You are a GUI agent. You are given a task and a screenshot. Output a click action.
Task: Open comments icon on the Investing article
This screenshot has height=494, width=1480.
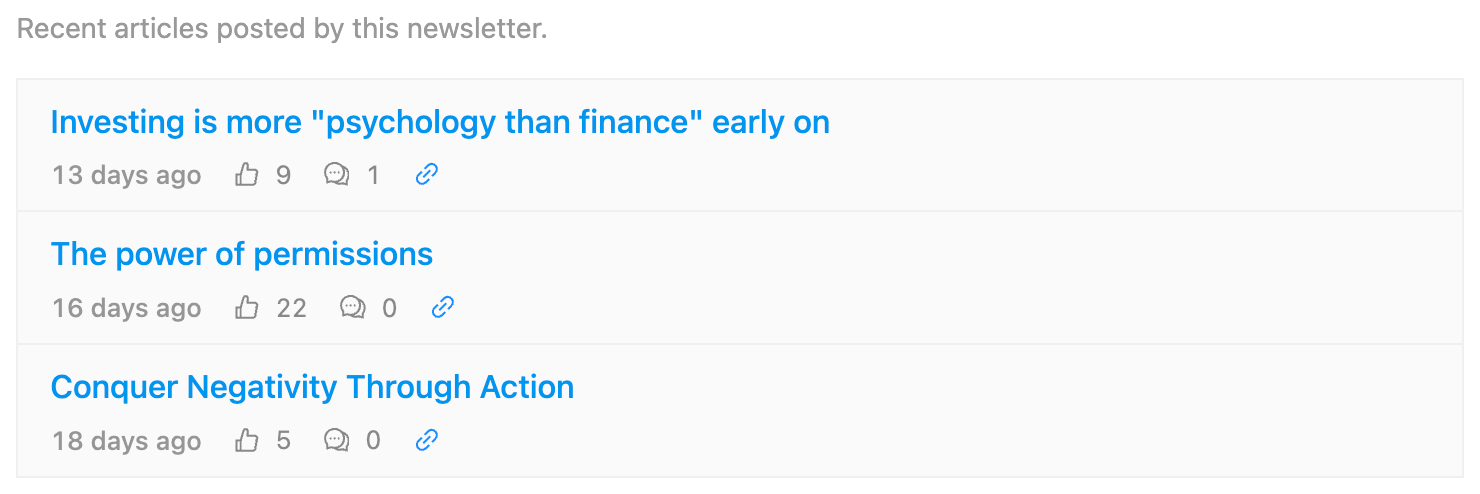tap(337, 176)
